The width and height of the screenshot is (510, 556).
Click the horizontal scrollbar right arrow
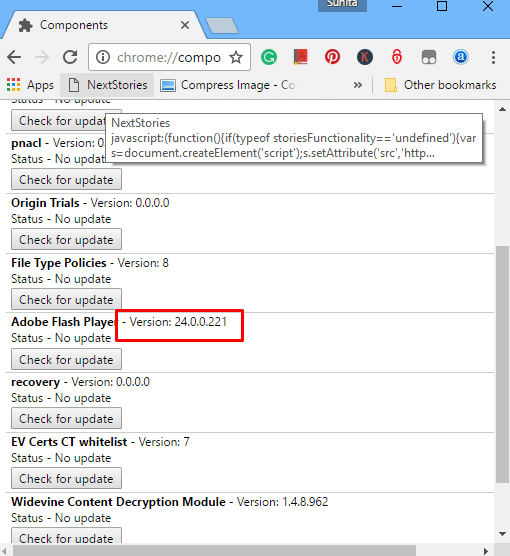(x=486, y=551)
